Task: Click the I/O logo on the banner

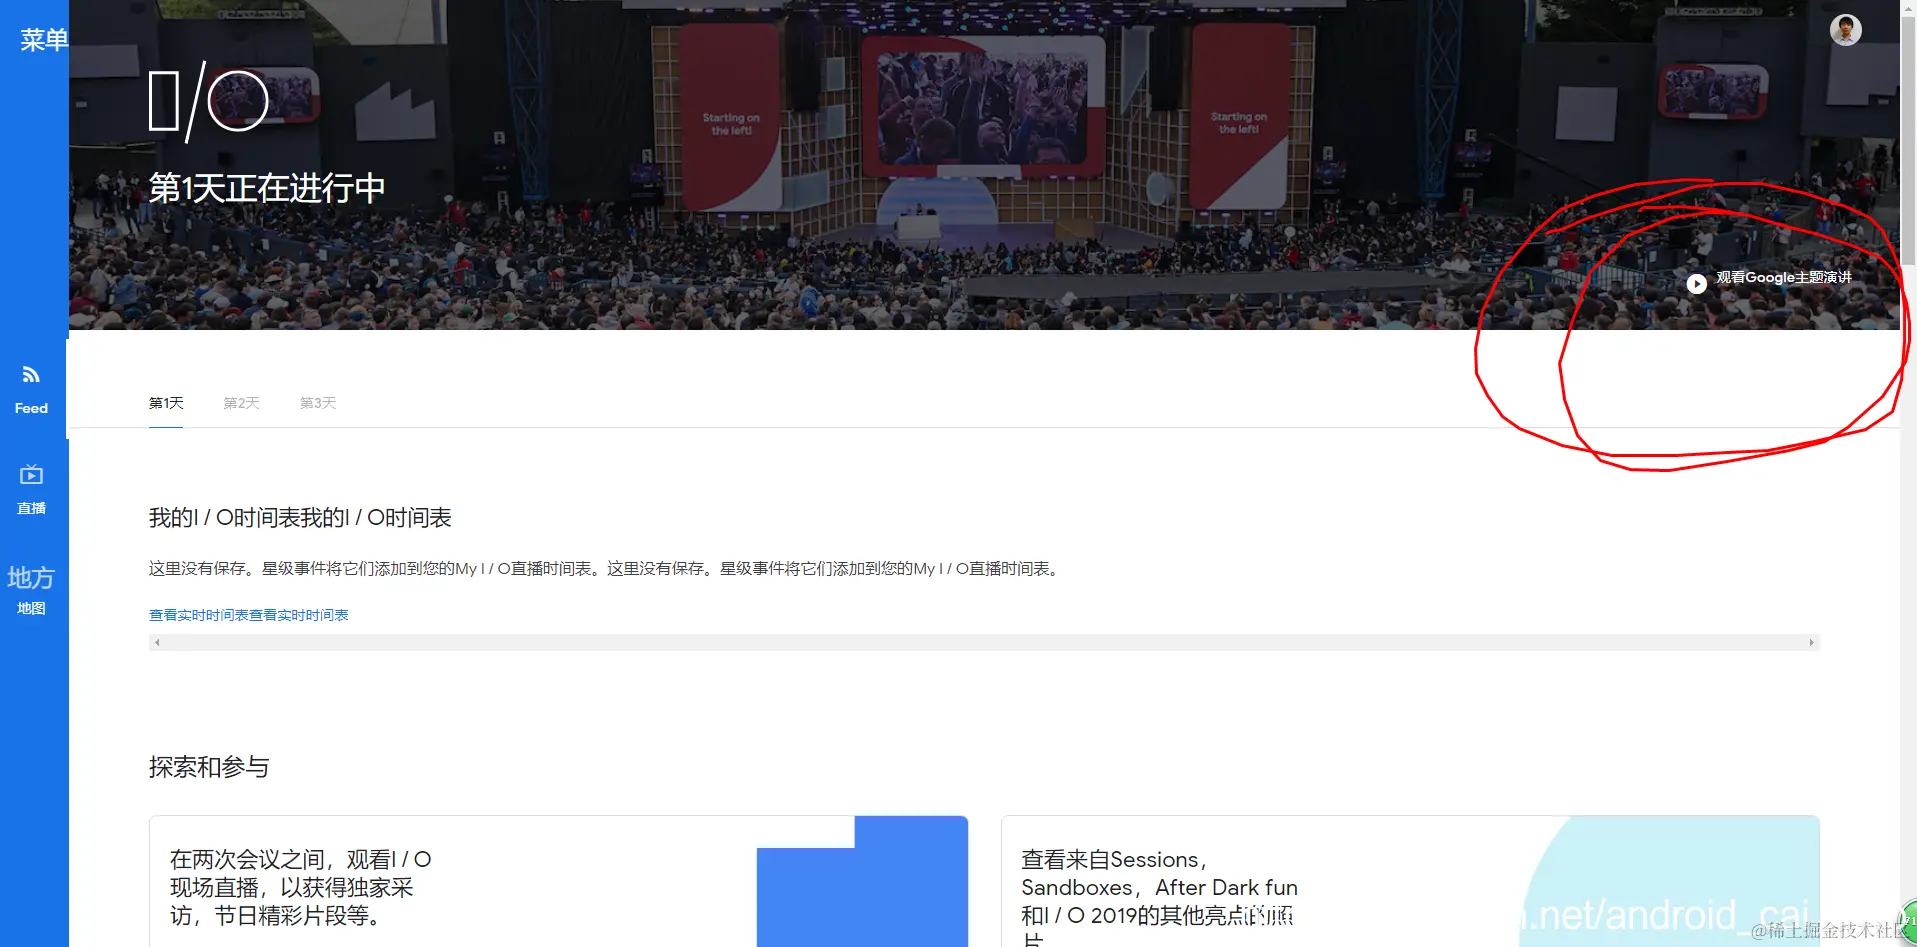Action: click(208, 100)
